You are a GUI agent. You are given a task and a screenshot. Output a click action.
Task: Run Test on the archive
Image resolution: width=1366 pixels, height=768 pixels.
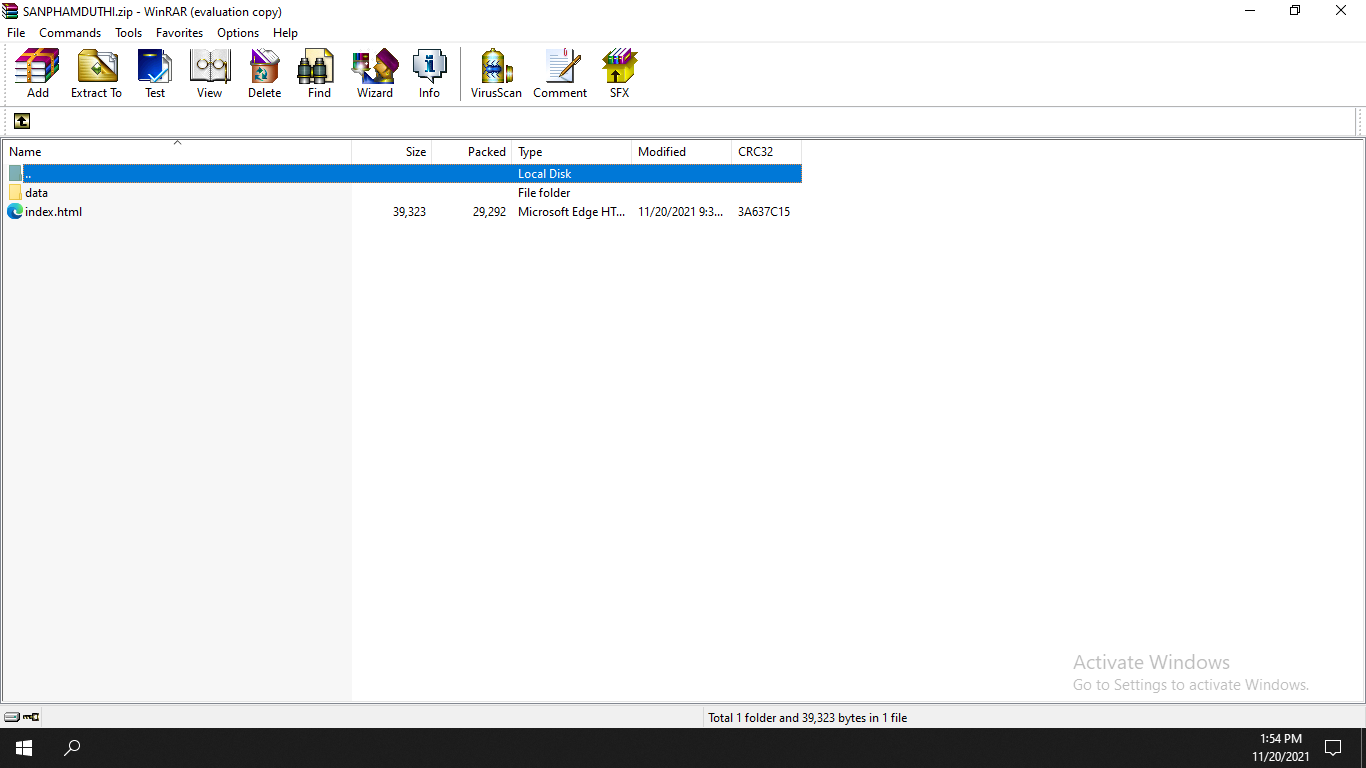[x=155, y=73]
